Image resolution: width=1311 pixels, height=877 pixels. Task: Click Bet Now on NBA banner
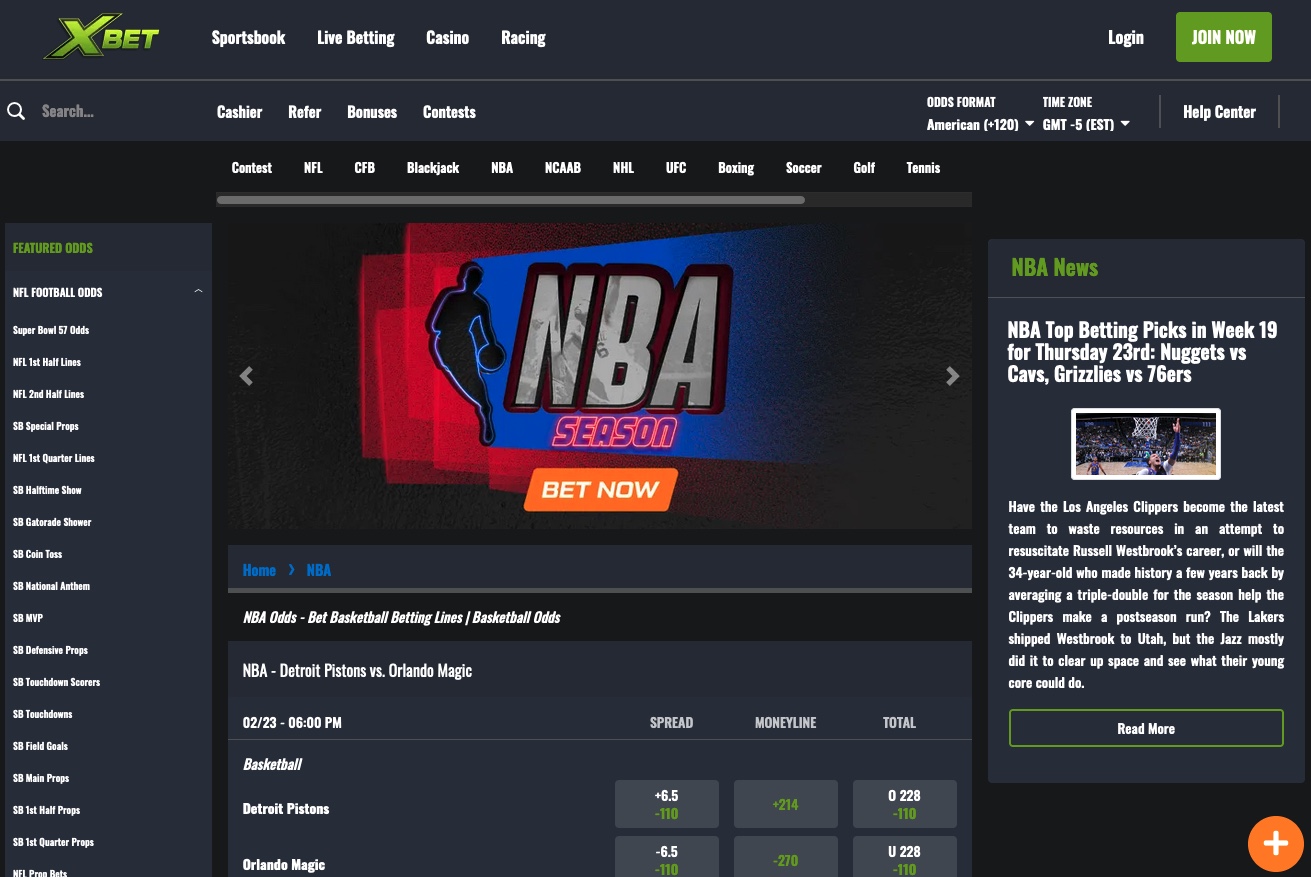click(x=600, y=490)
